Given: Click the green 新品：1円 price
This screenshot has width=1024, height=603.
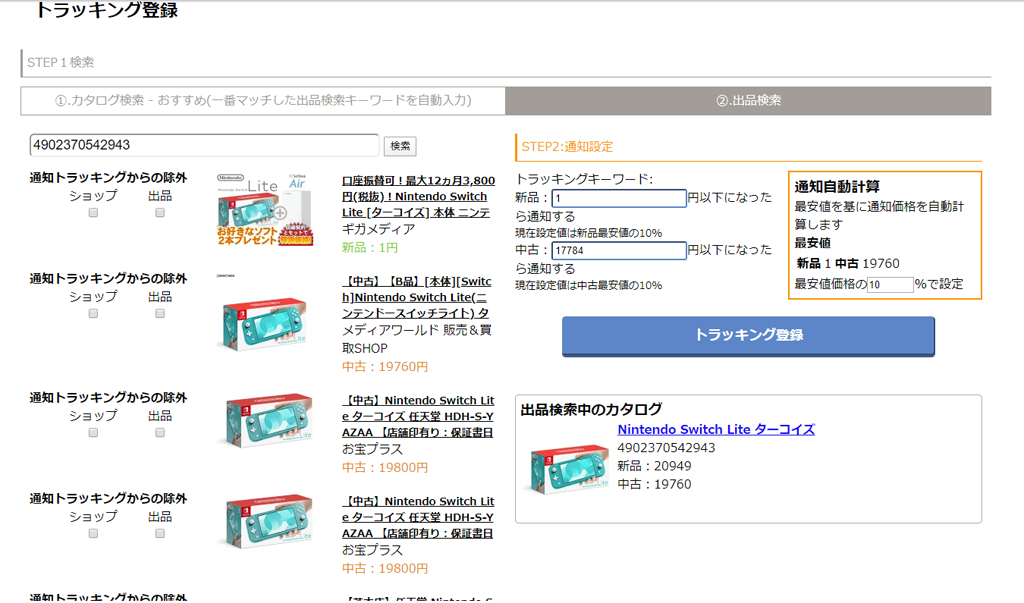Looking at the screenshot, I should pyautogui.click(x=370, y=248).
